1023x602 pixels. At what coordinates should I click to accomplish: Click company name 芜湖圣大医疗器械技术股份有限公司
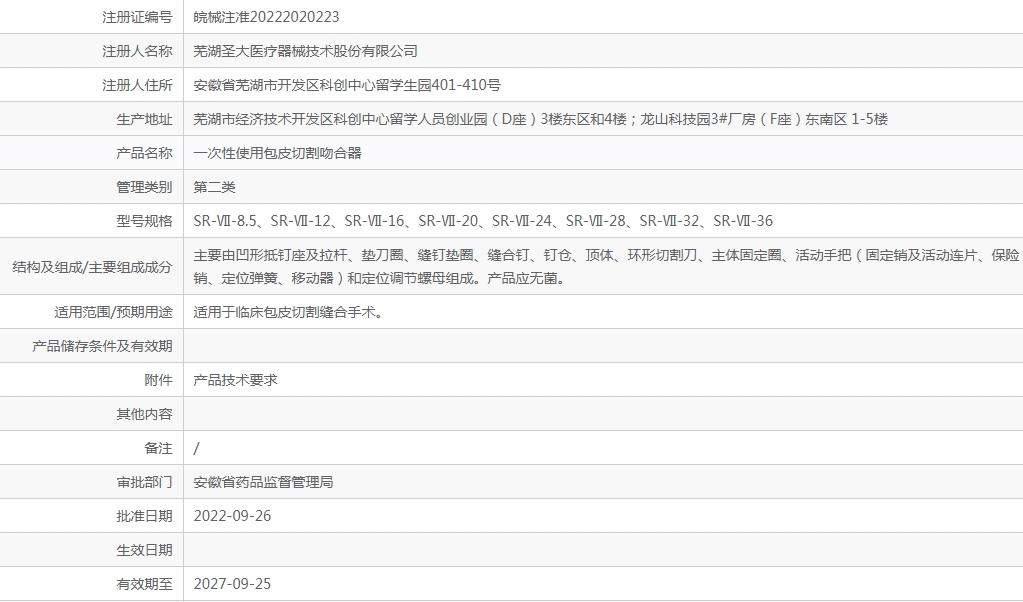[305, 51]
